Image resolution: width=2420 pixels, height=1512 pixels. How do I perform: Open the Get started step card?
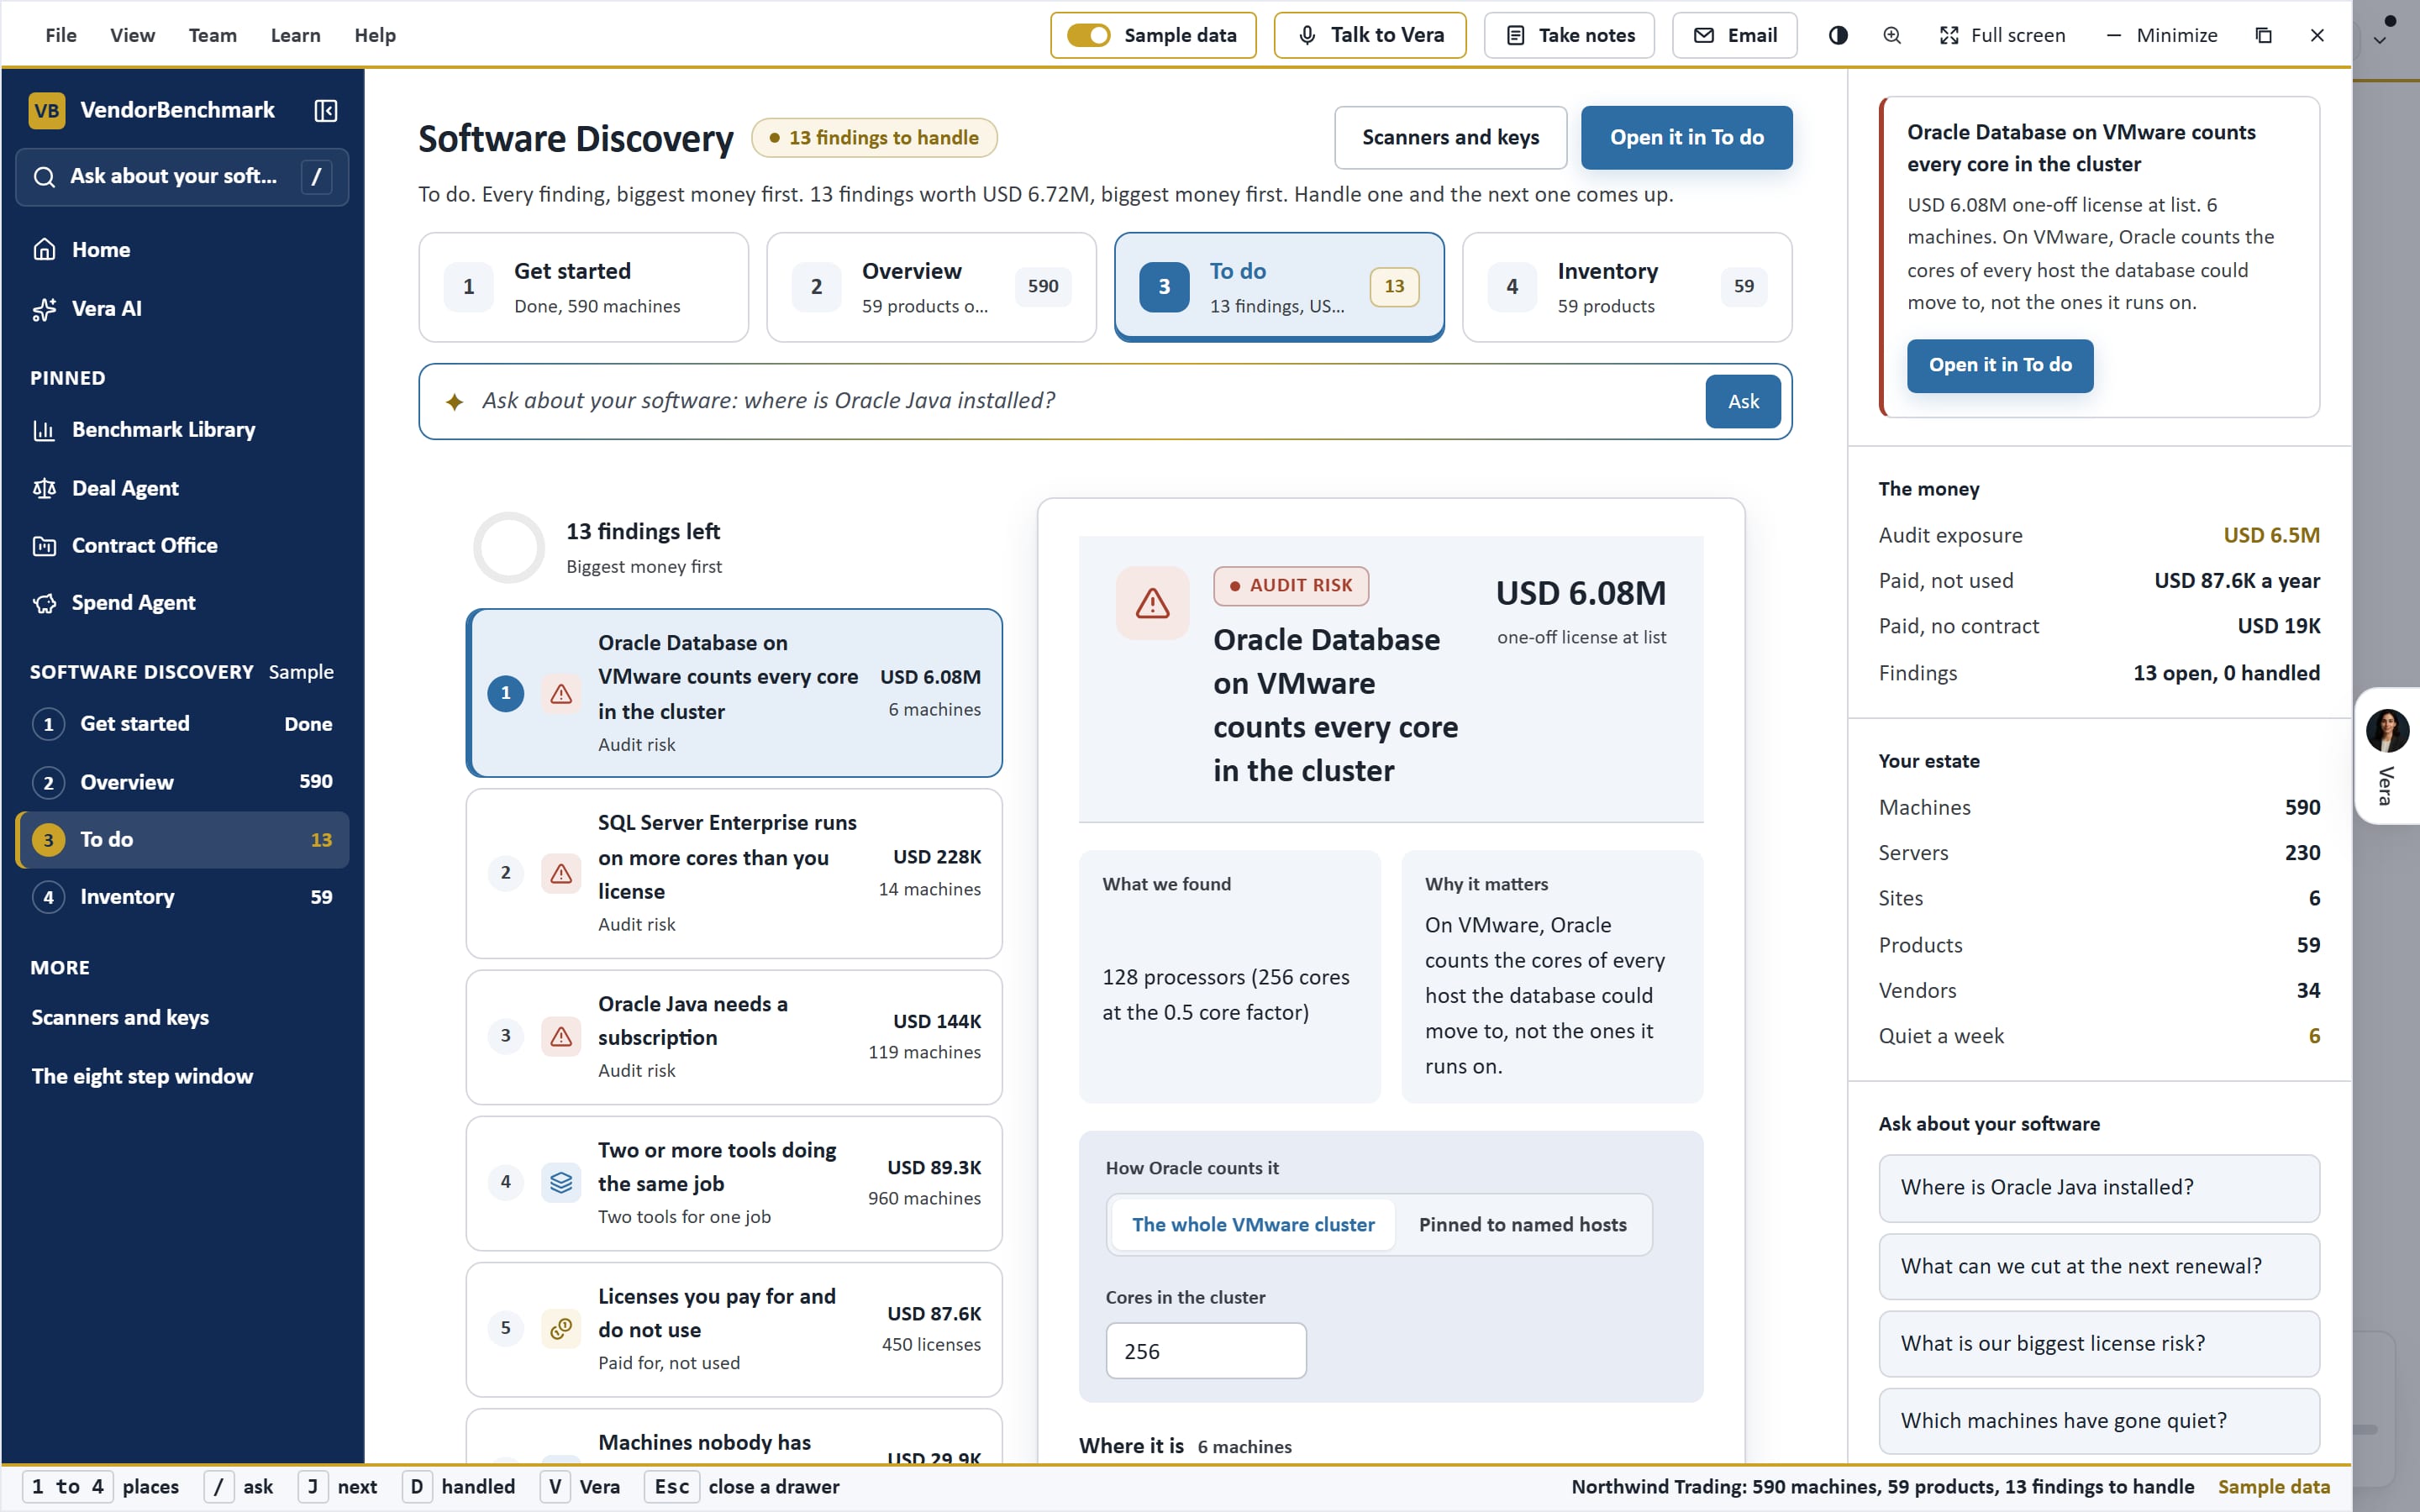click(583, 287)
